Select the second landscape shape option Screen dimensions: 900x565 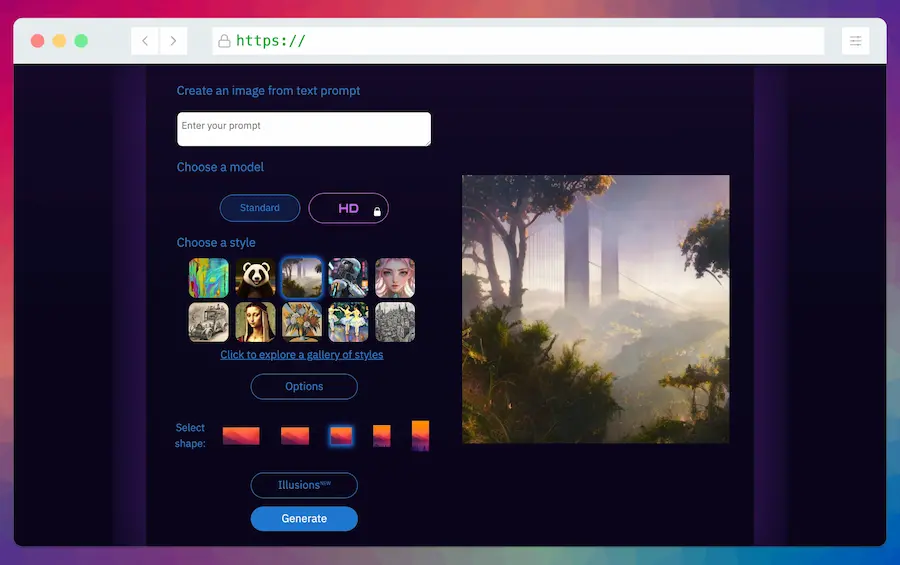295,436
